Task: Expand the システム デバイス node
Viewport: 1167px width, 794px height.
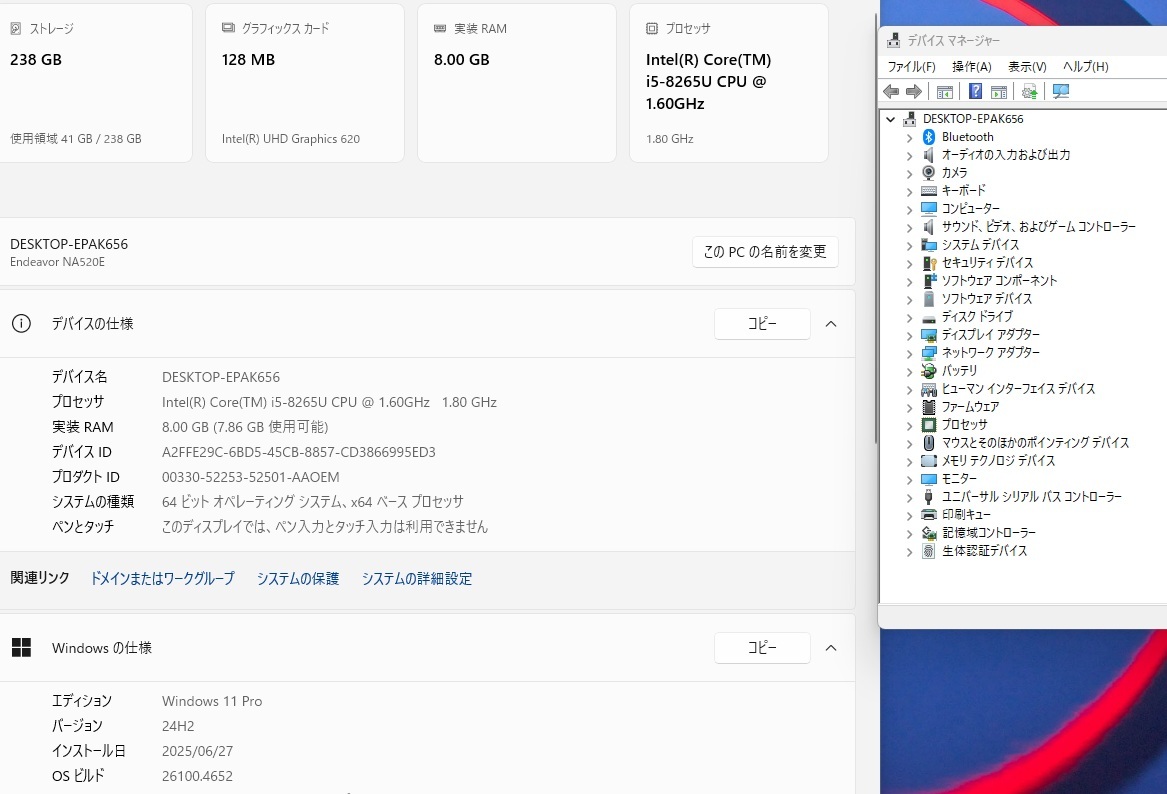Action: pos(909,246)
